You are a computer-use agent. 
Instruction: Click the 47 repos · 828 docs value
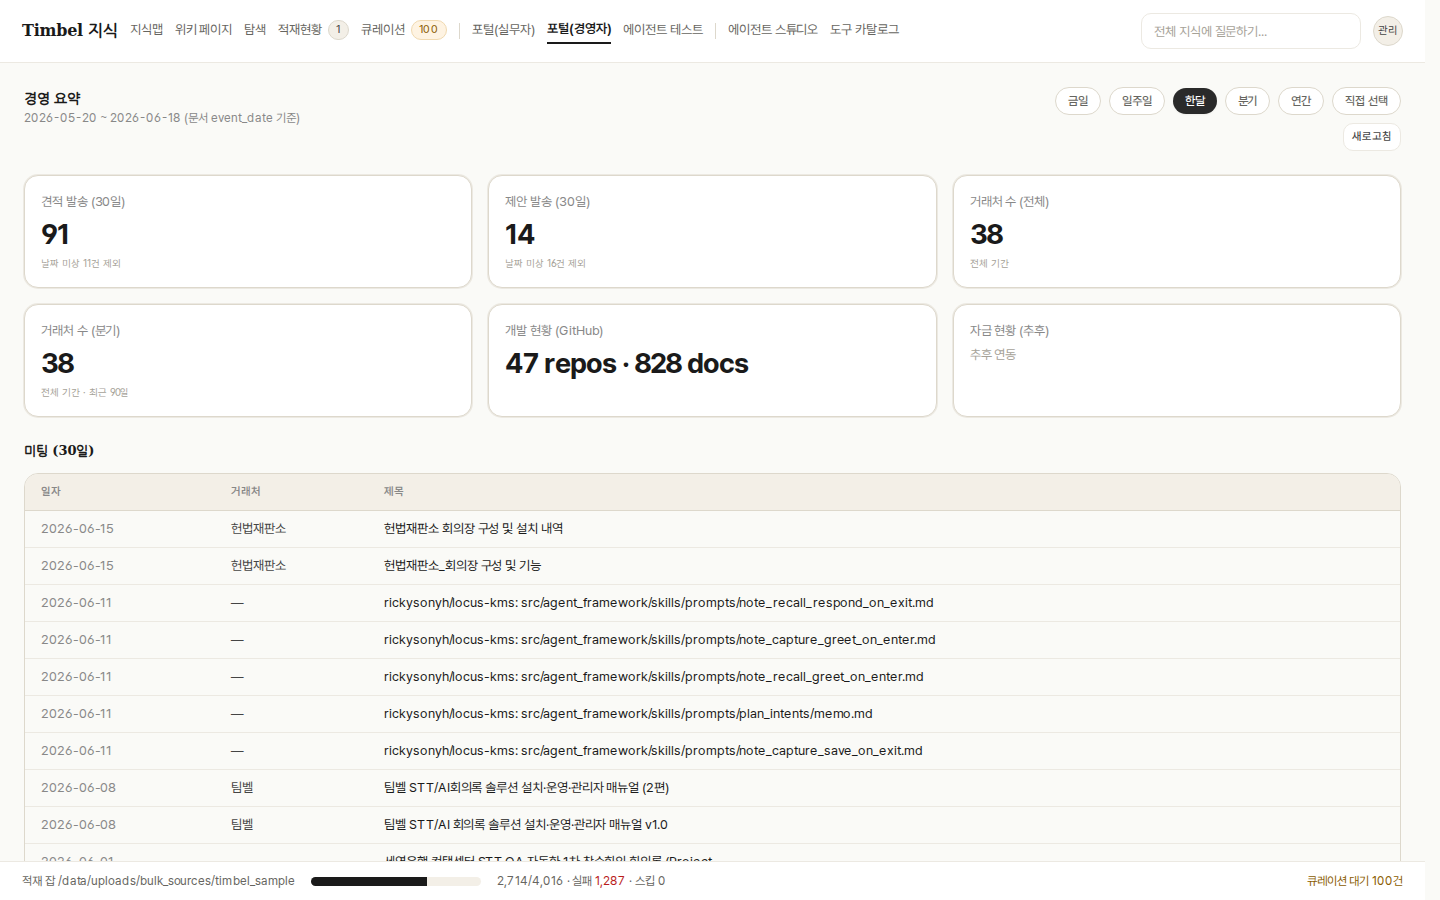pyautogui.click(x=627, y=363)
